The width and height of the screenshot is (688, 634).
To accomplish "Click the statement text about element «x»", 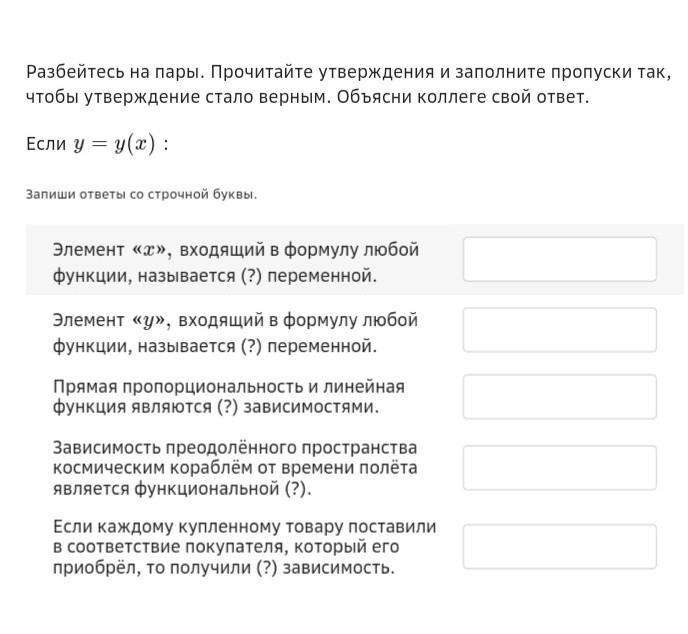I will pos(236,262).
